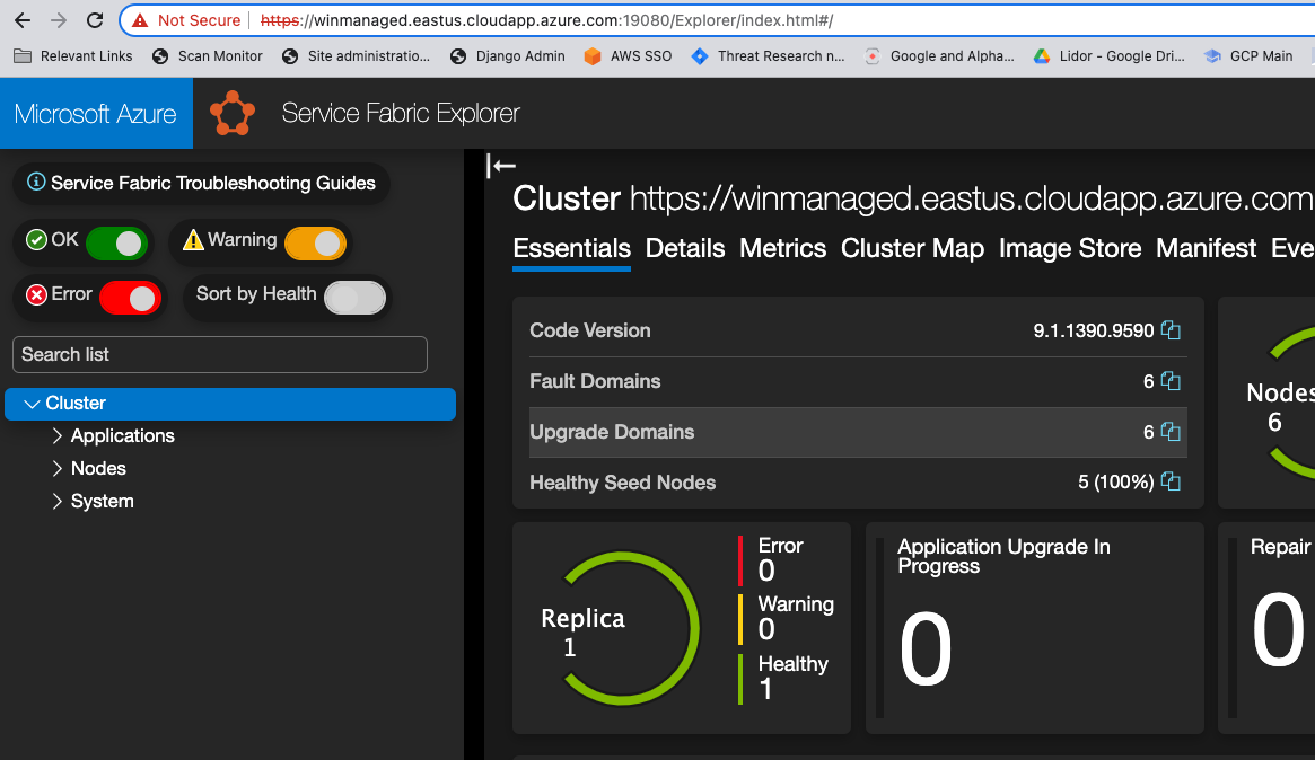
Task: Click the Application Upgrade In Progress heading
Action: tap(1004, 556)
